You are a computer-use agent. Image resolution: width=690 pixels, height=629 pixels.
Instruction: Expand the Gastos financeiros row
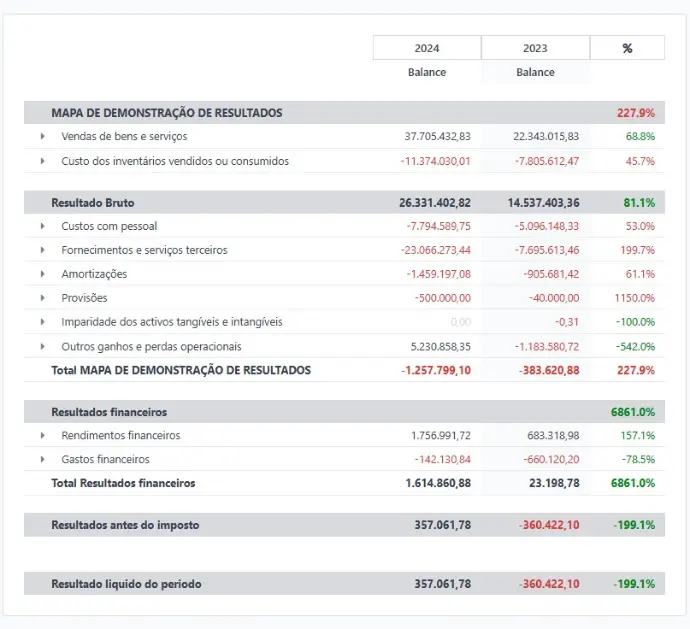coord(42,460)
